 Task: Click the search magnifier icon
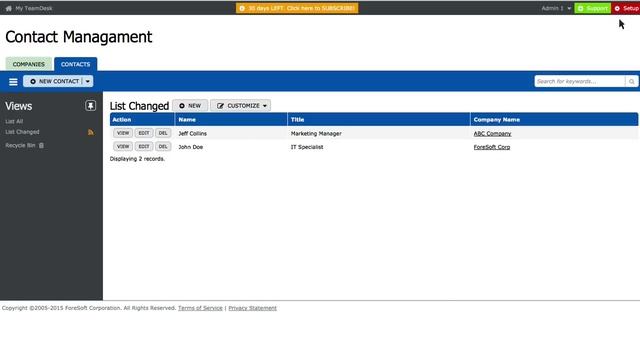[631, 82]
